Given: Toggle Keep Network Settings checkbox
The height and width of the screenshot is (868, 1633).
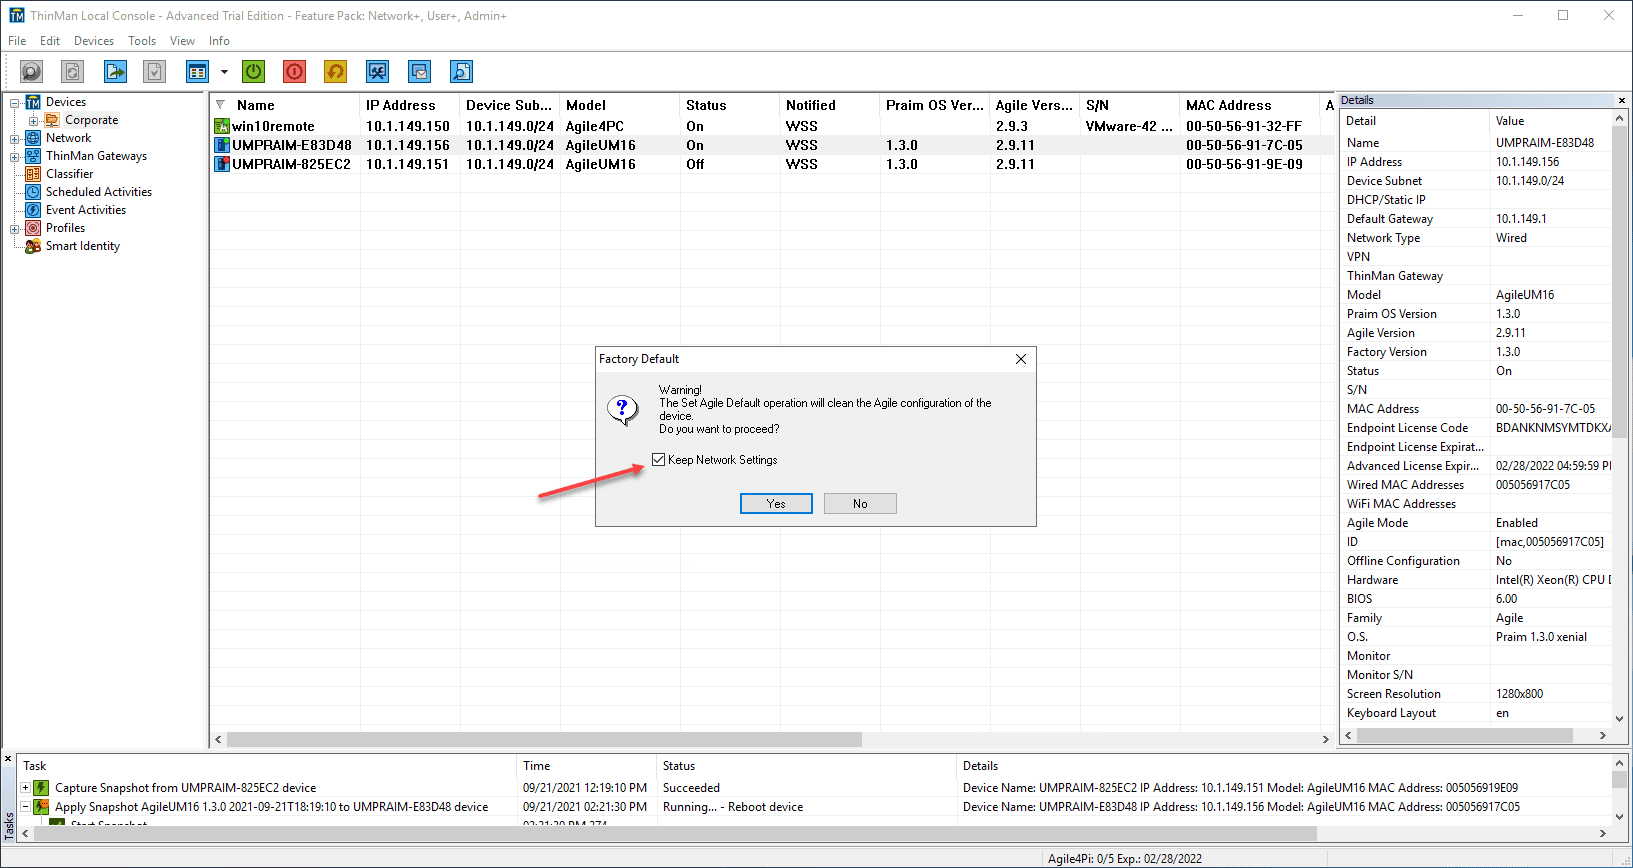Looking at the screenshot, I should (658, 460).
